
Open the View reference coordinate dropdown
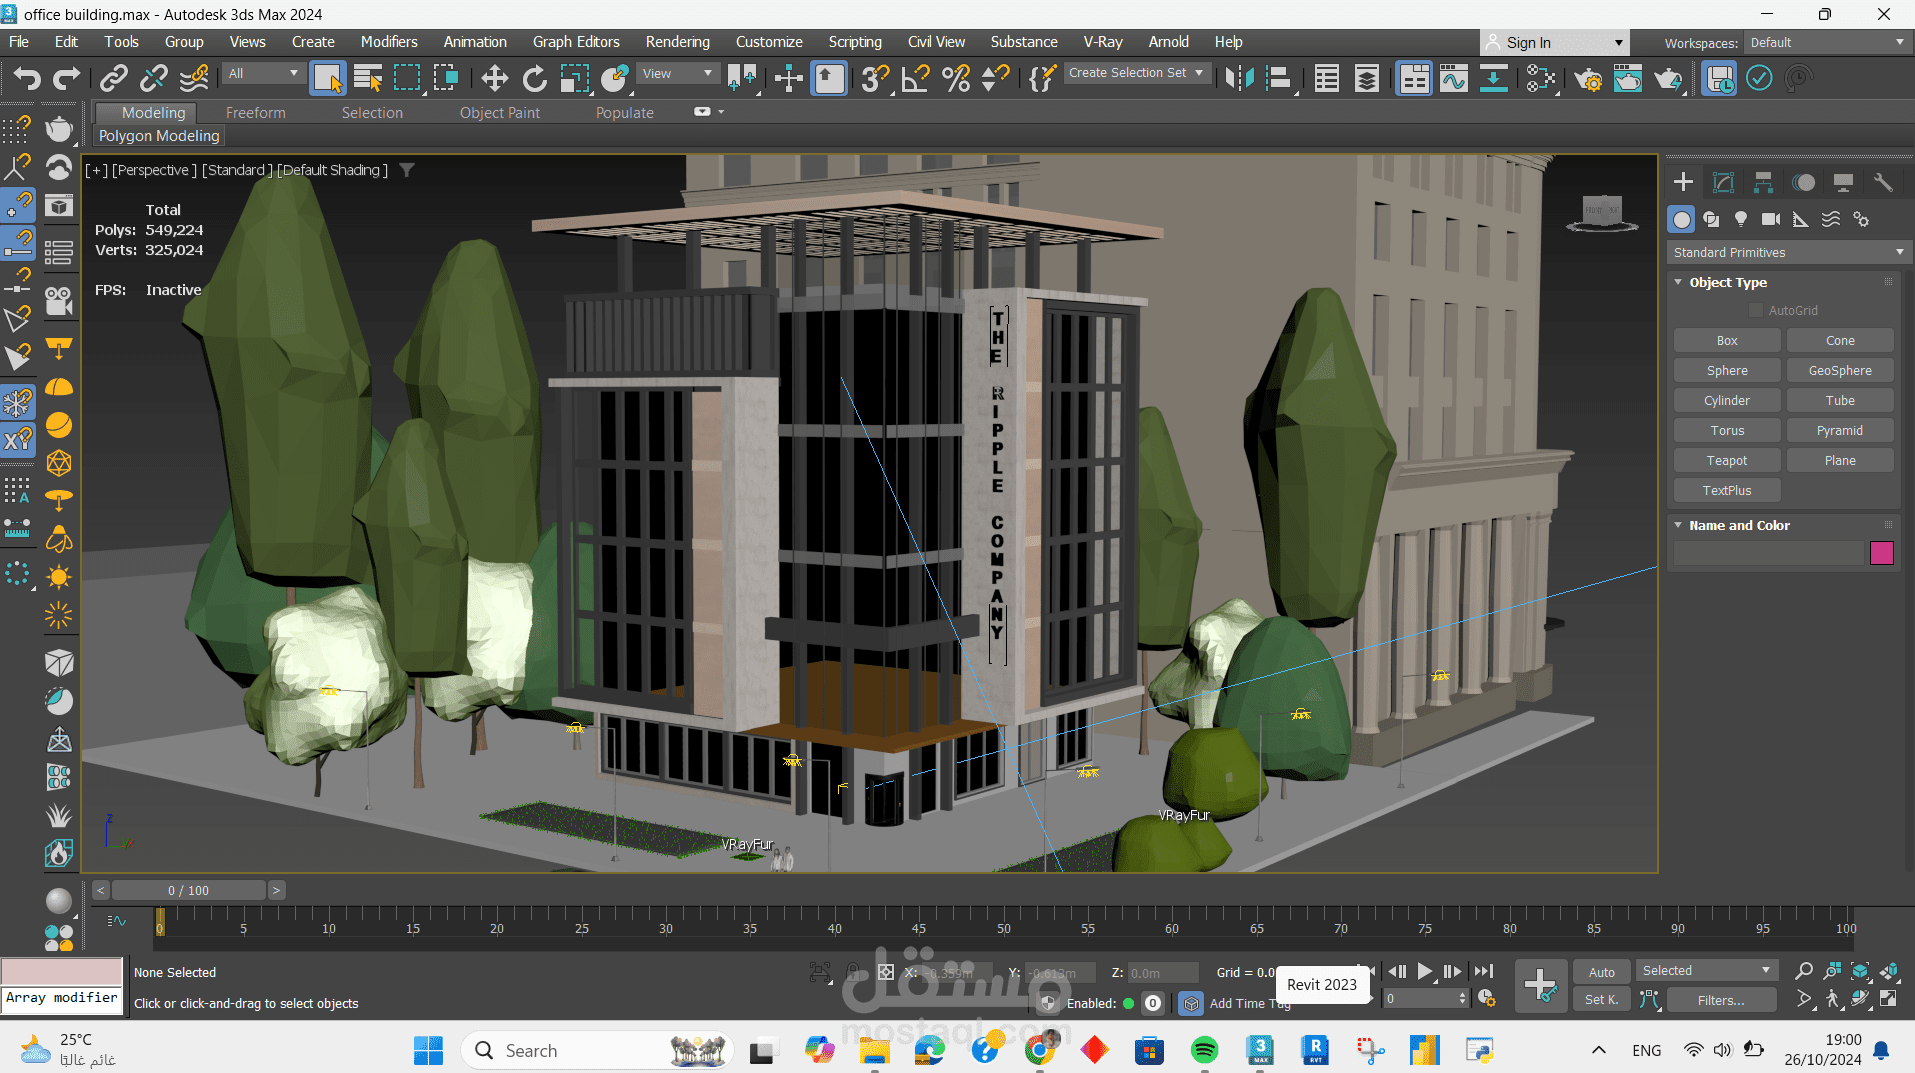pyautogui.click(x=678, y=73)
